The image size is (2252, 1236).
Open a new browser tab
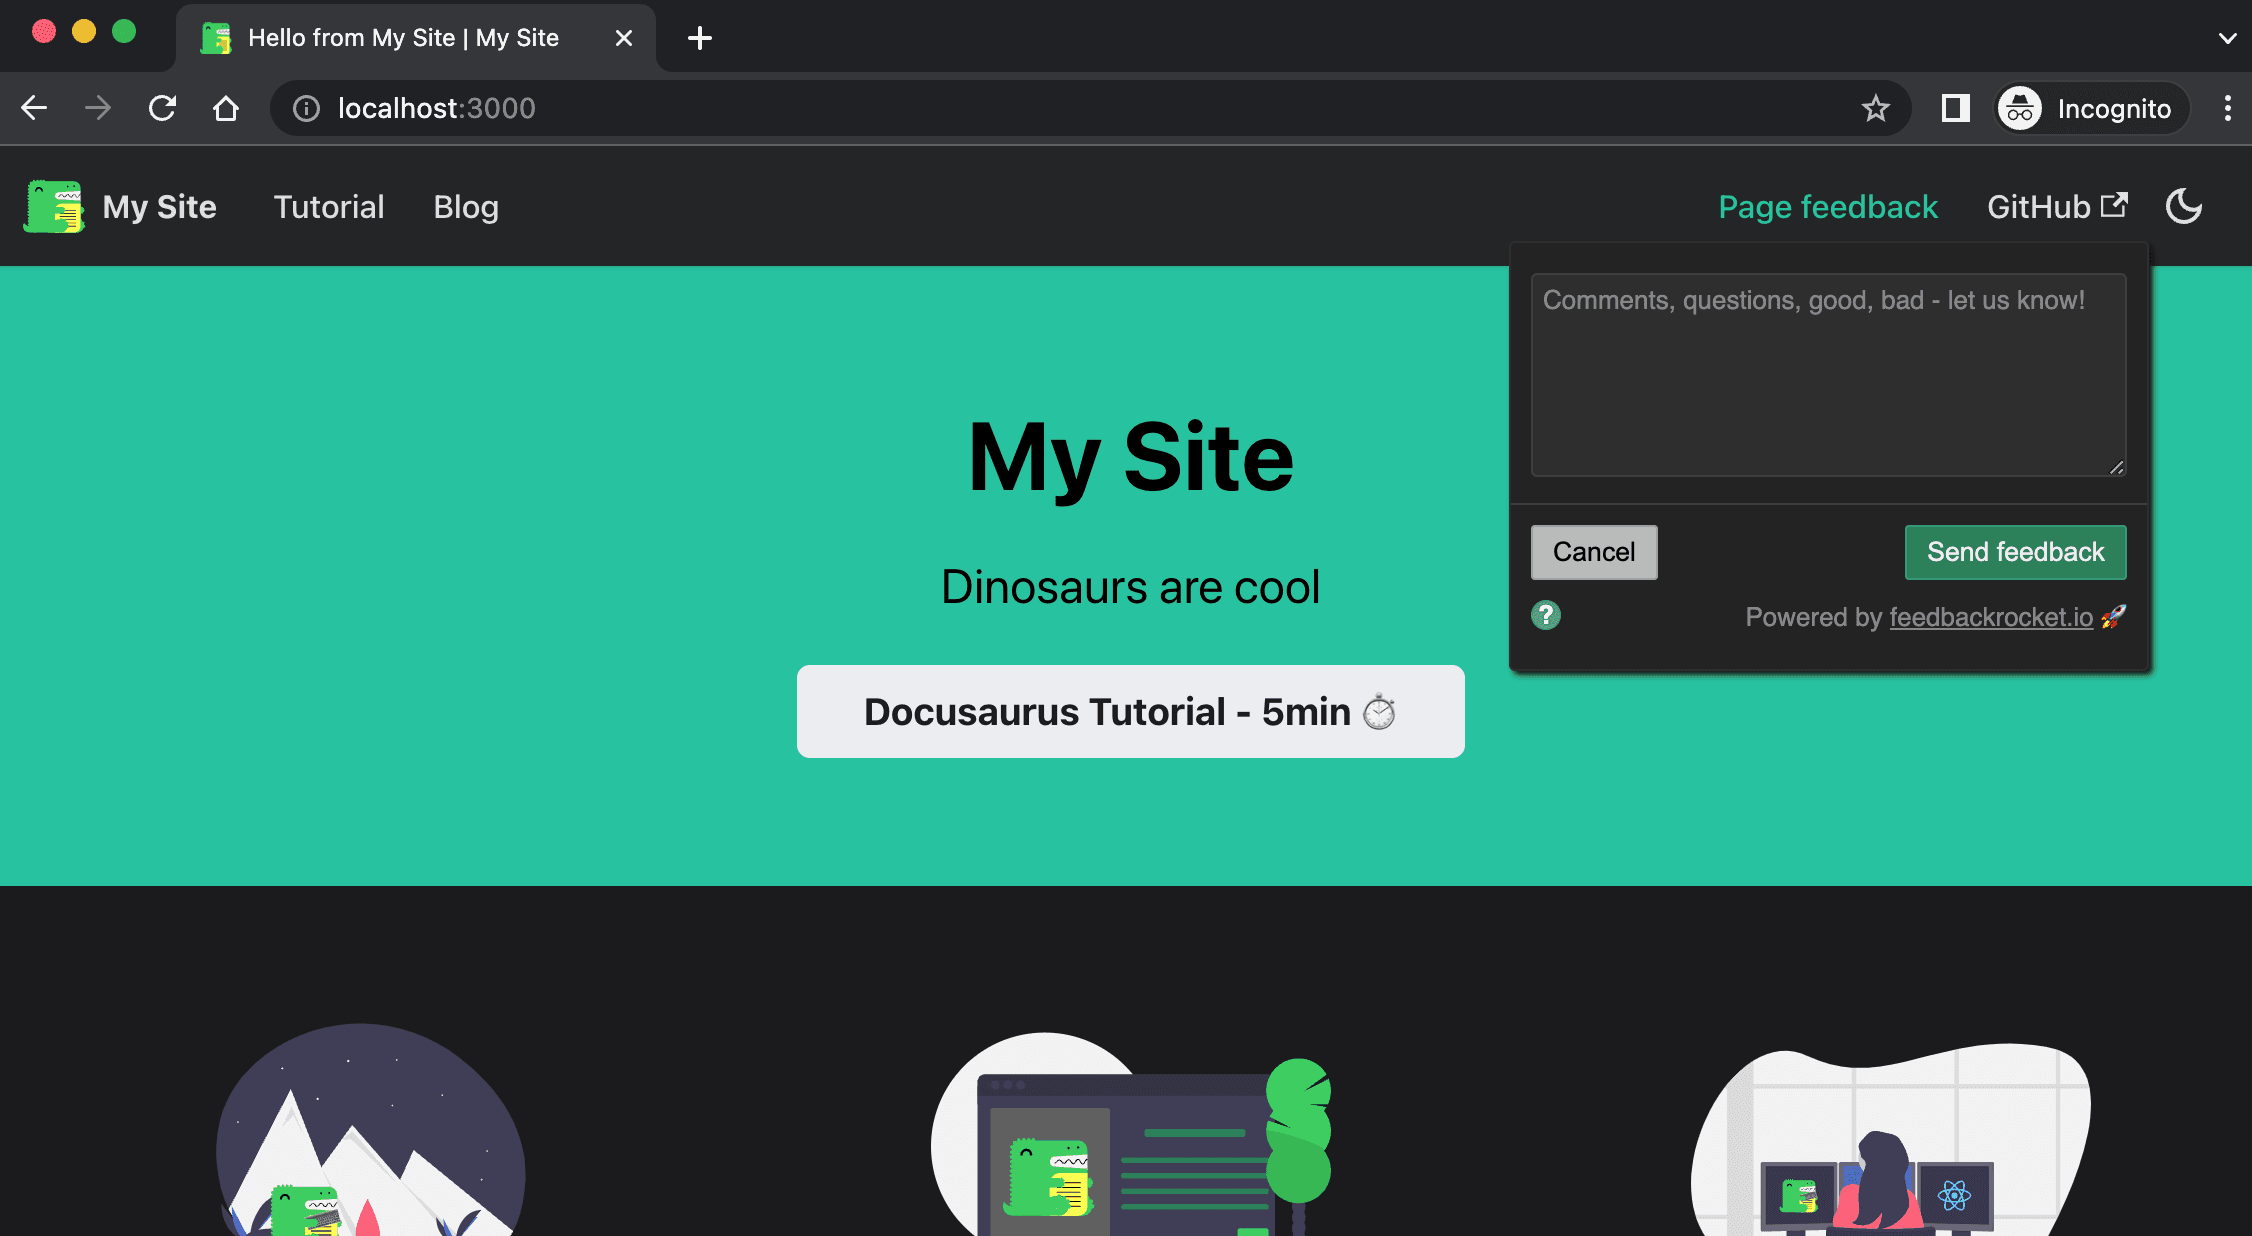point(700,38)
